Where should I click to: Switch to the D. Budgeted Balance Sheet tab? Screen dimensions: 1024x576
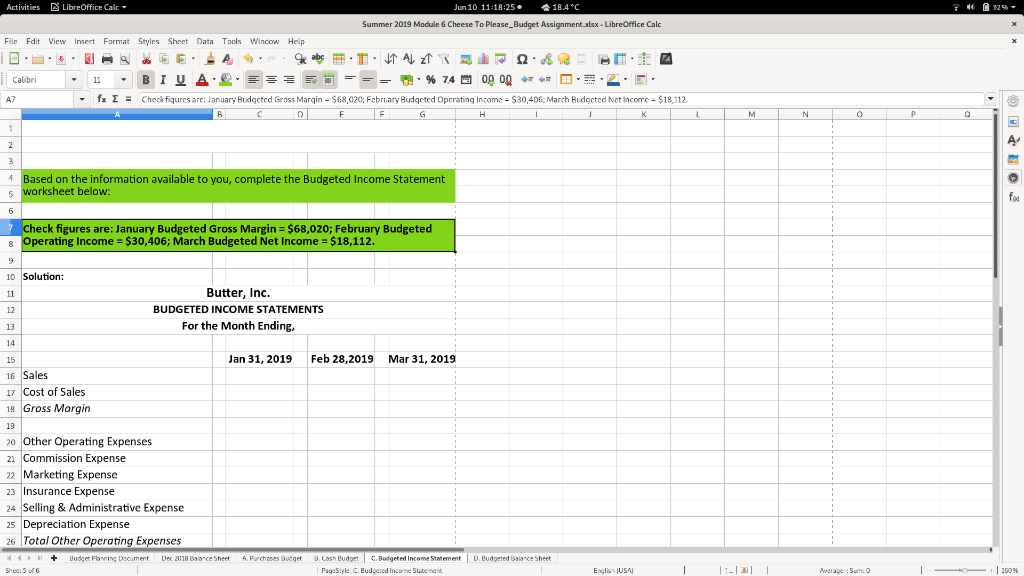[512, 558]
